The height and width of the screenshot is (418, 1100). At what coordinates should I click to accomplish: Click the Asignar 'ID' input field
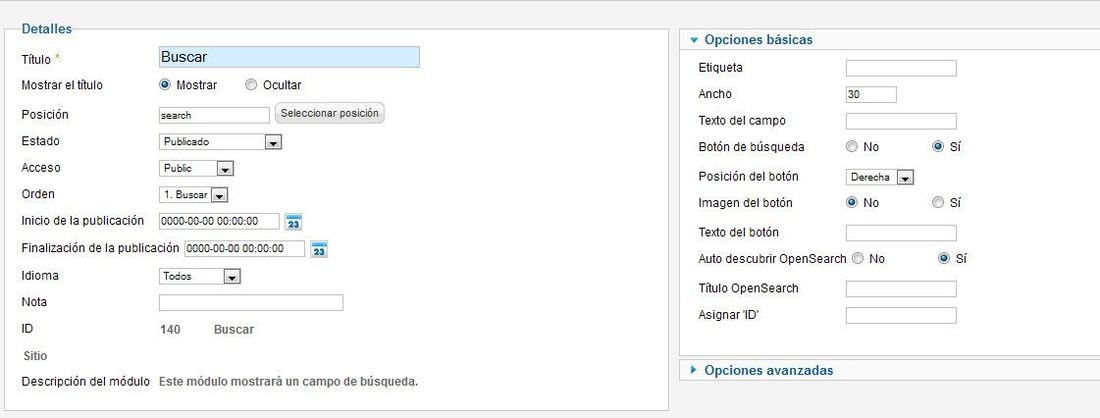(x=901, y=316)
